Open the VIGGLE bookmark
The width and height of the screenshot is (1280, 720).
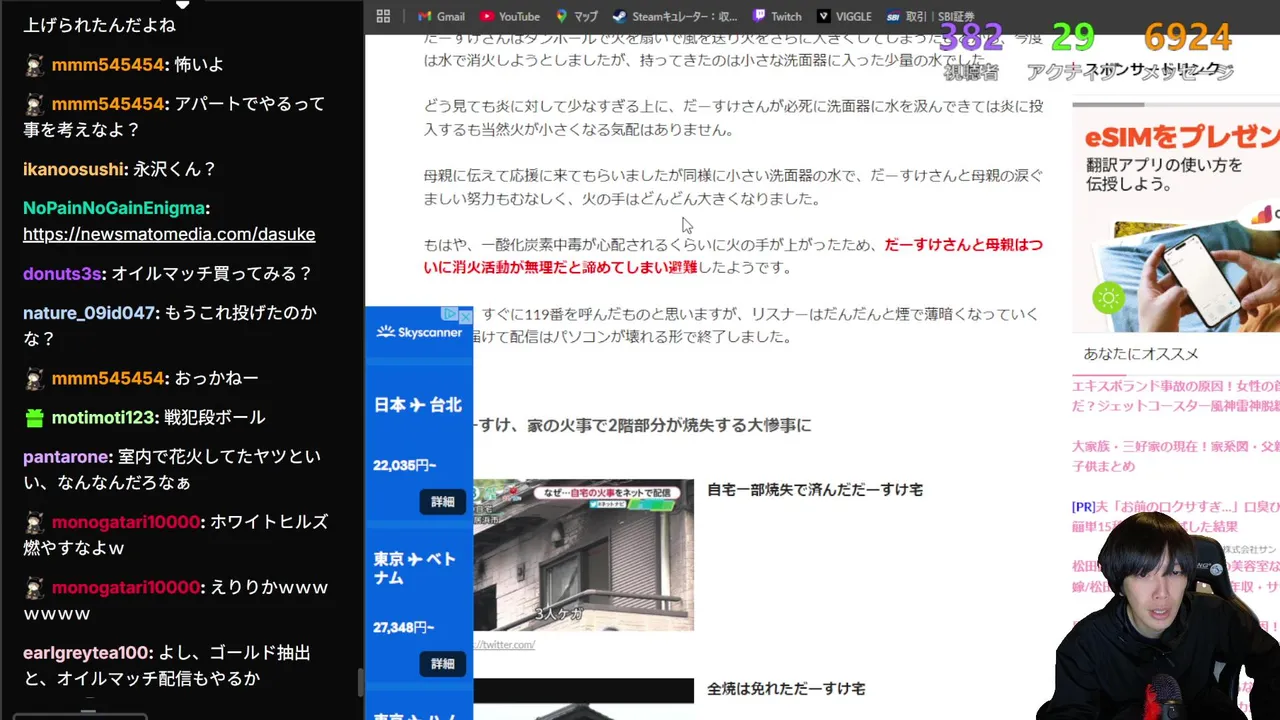point(844,16)
